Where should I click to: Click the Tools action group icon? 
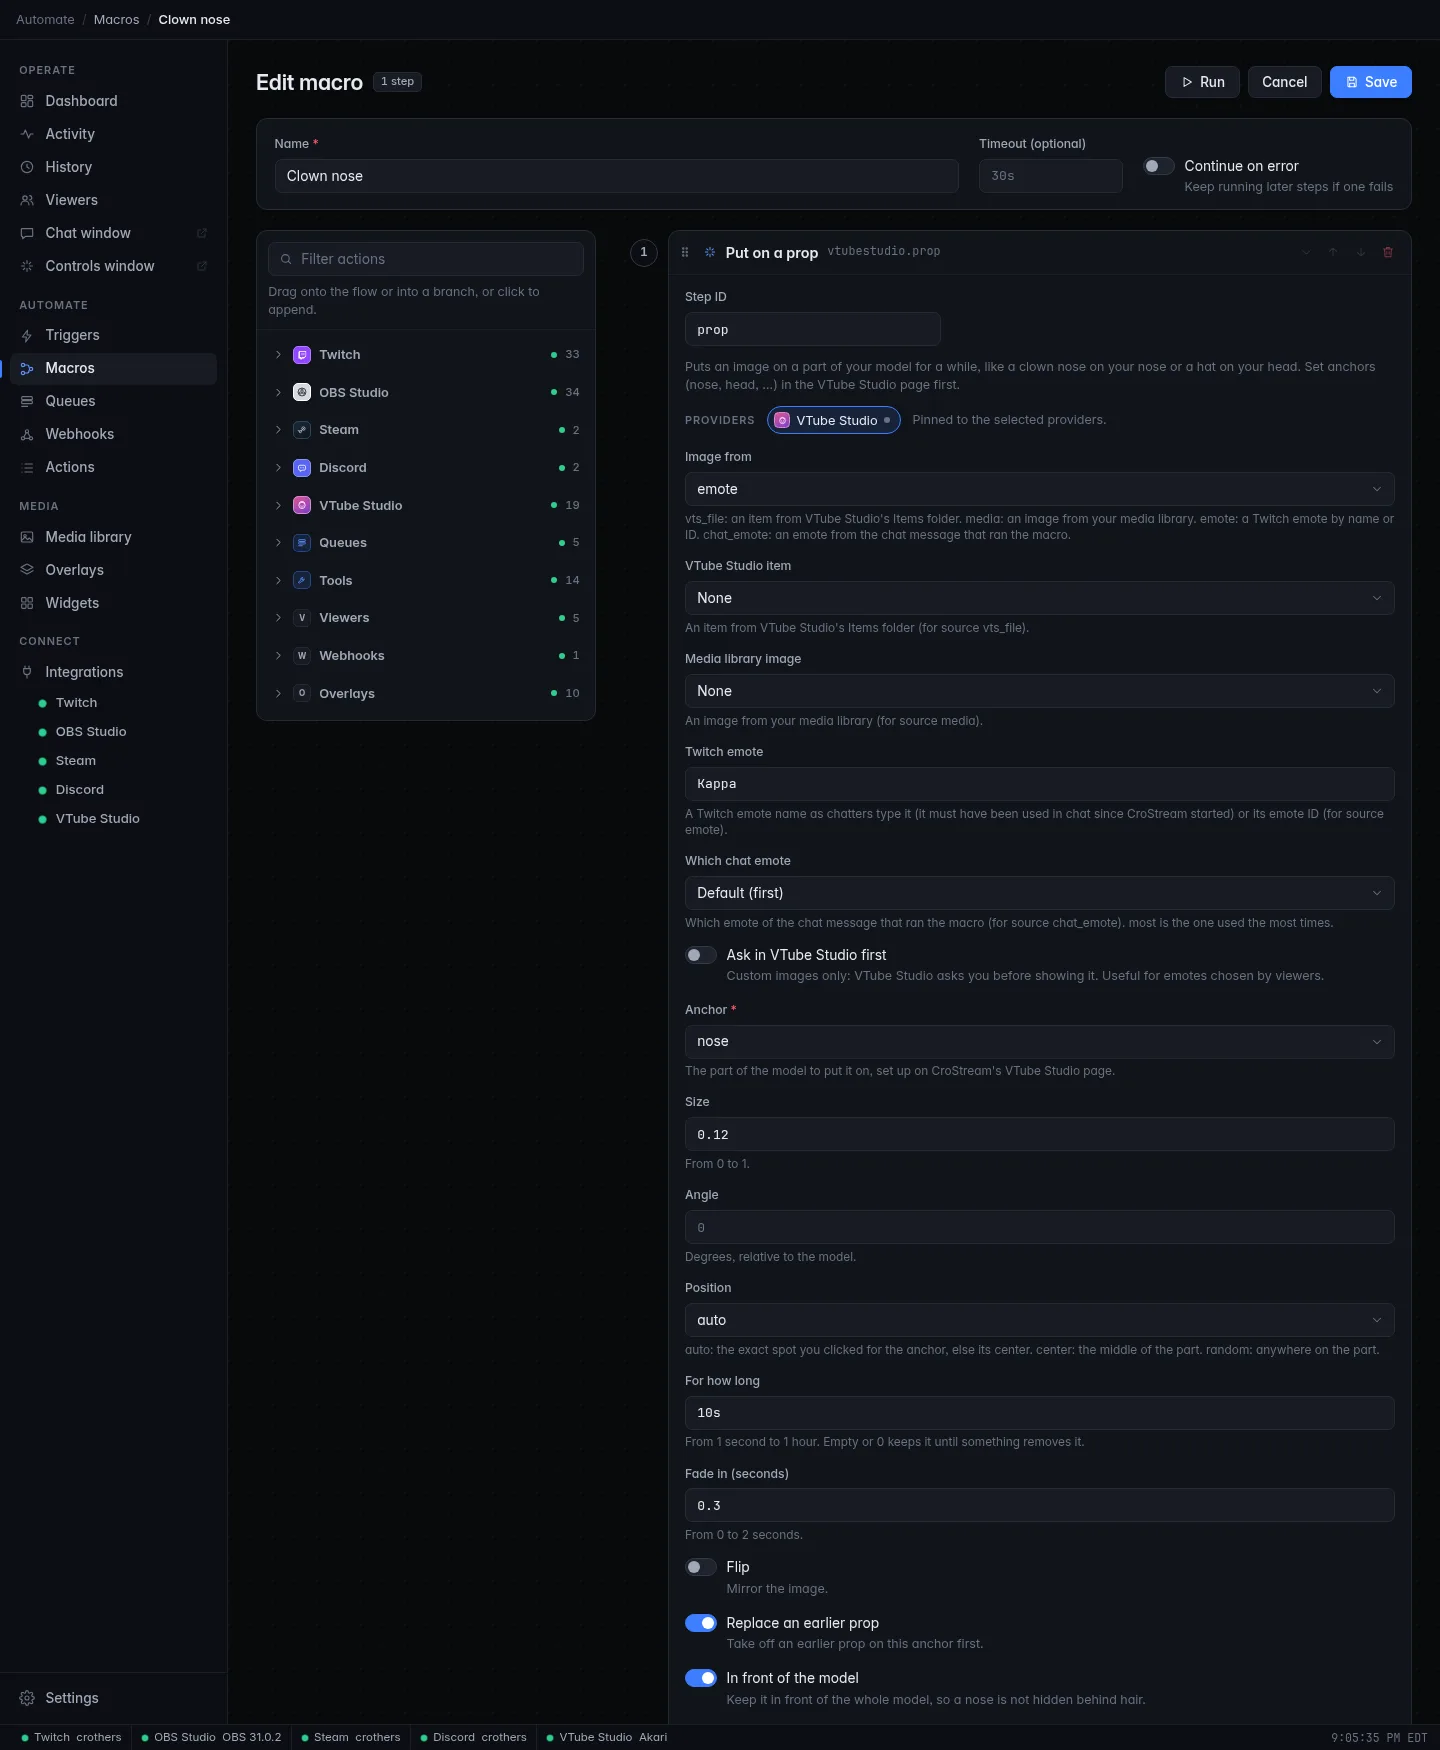(302, 580)
